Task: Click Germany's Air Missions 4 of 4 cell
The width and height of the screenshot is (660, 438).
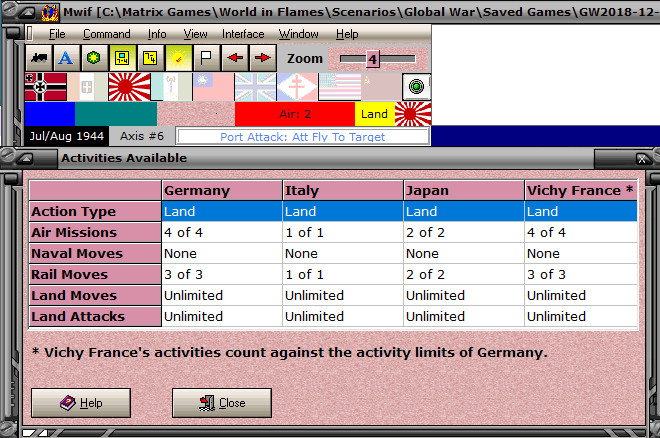Action: coord(222,232)
